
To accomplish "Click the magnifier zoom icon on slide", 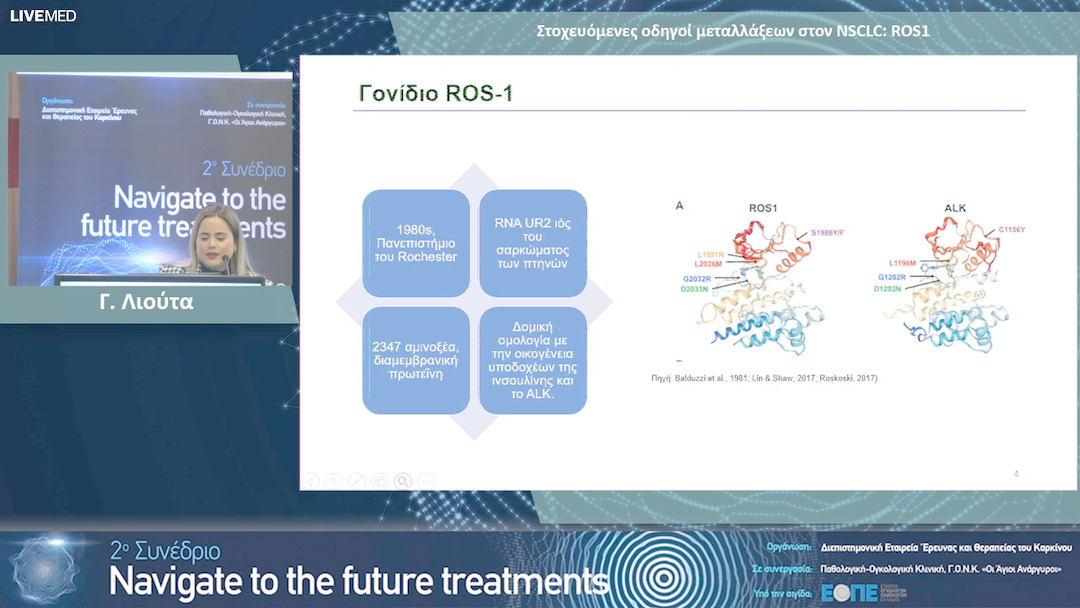I will pos(403,481).
